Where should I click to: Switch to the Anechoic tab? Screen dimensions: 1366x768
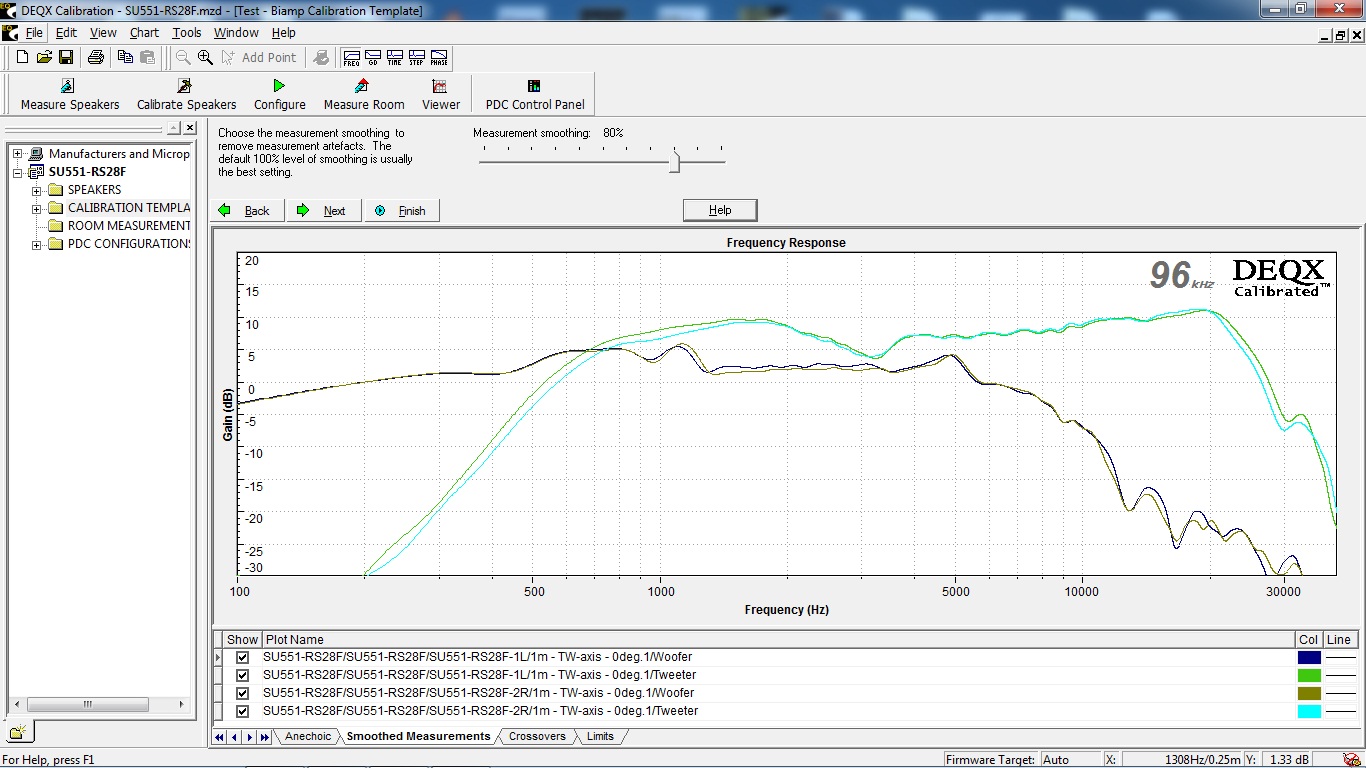307,737
